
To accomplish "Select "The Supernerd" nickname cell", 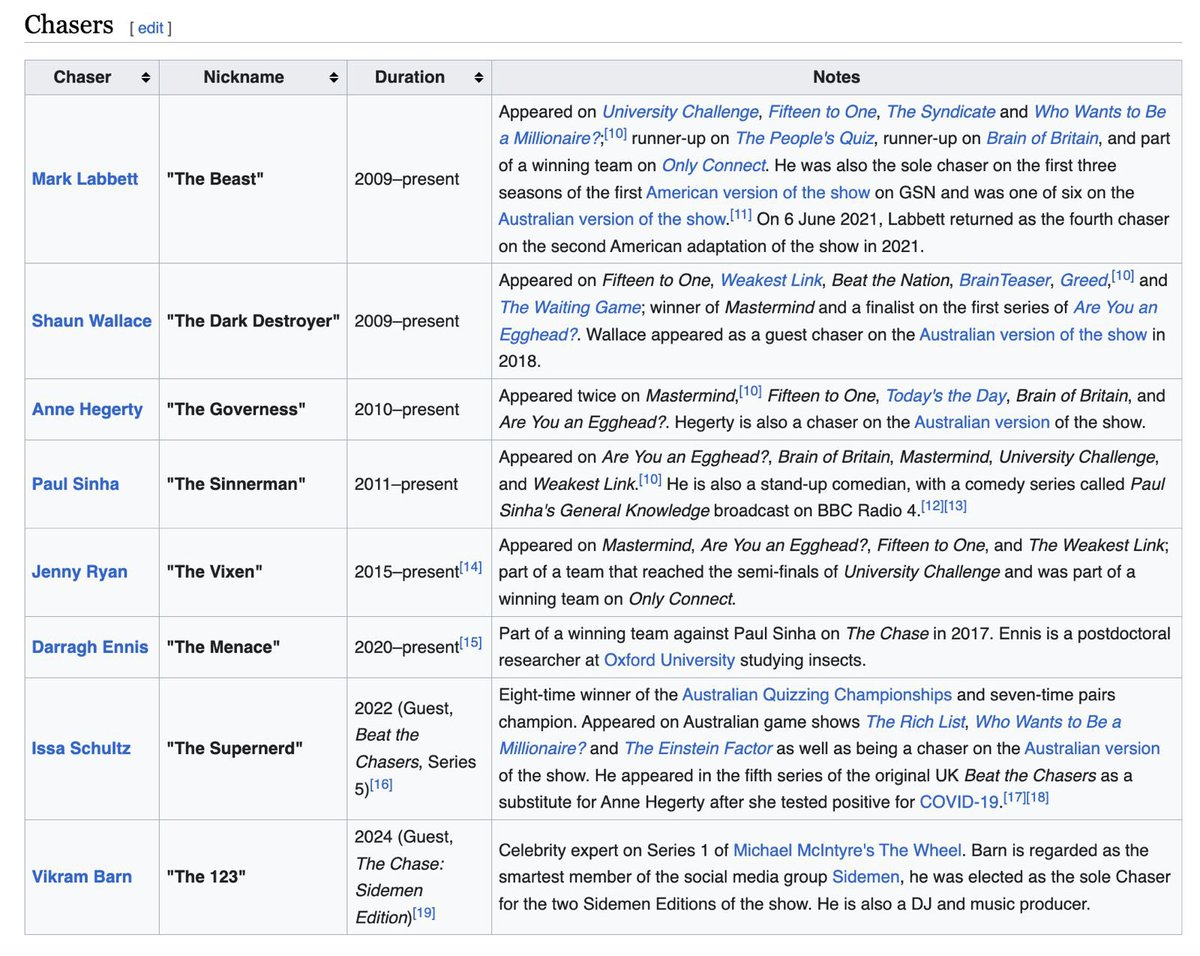I will point(253,748).
